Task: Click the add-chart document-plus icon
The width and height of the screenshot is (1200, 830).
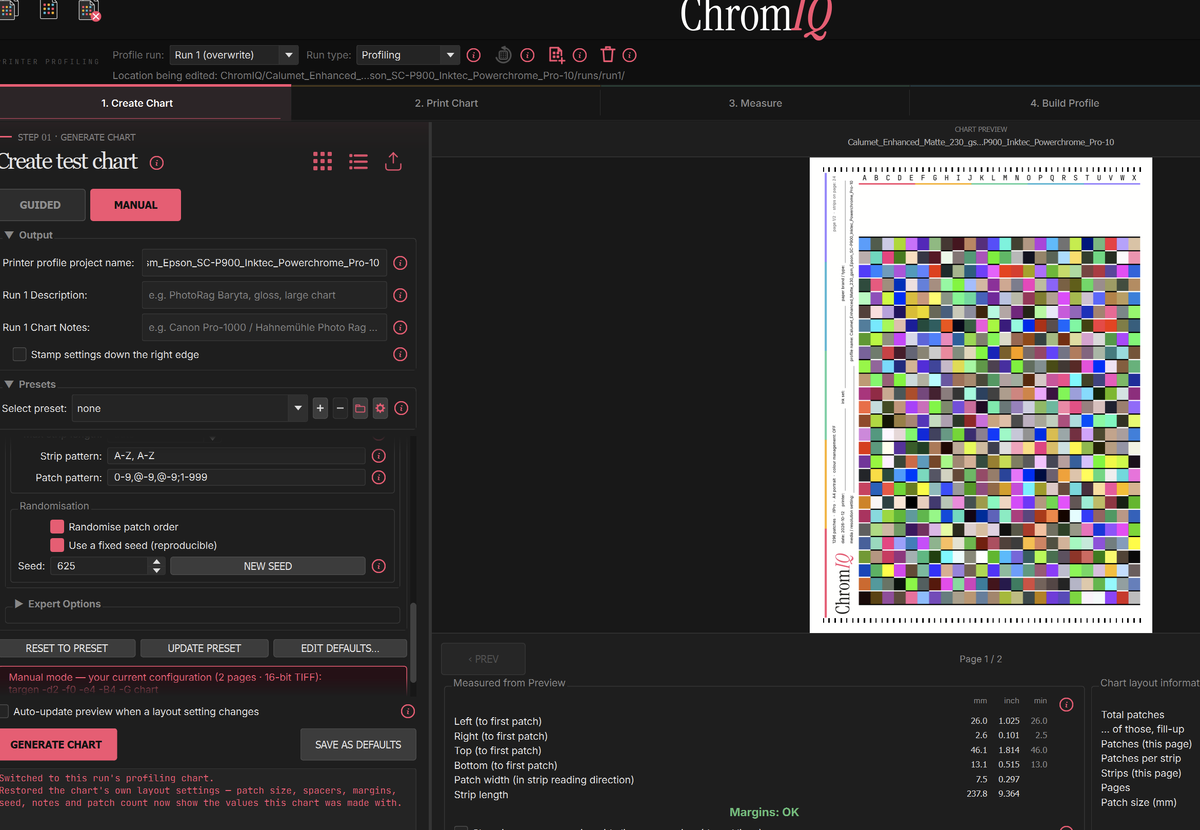Action: [x=556, y=55]
